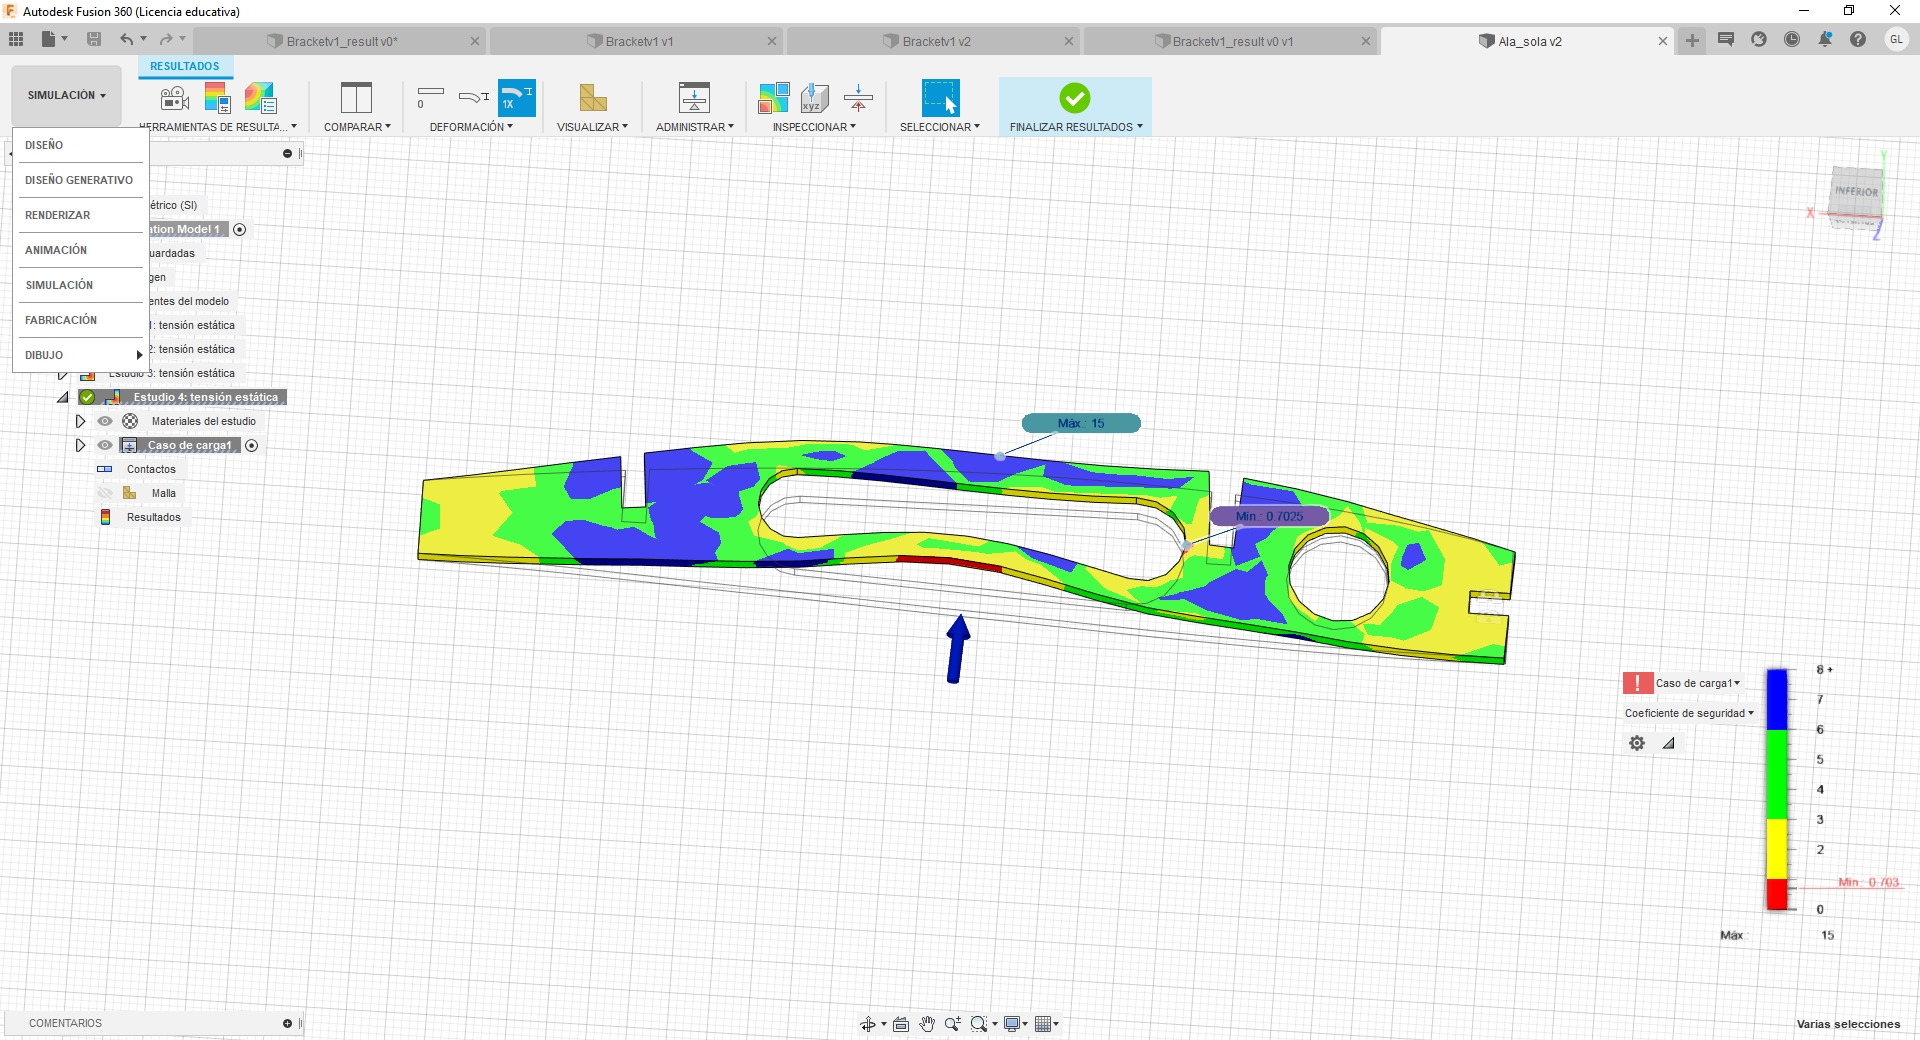Viewport: 1920px width, 1040px height.
Task: Collapse the Estudio 4 tree node
Action: click(63, 397)
